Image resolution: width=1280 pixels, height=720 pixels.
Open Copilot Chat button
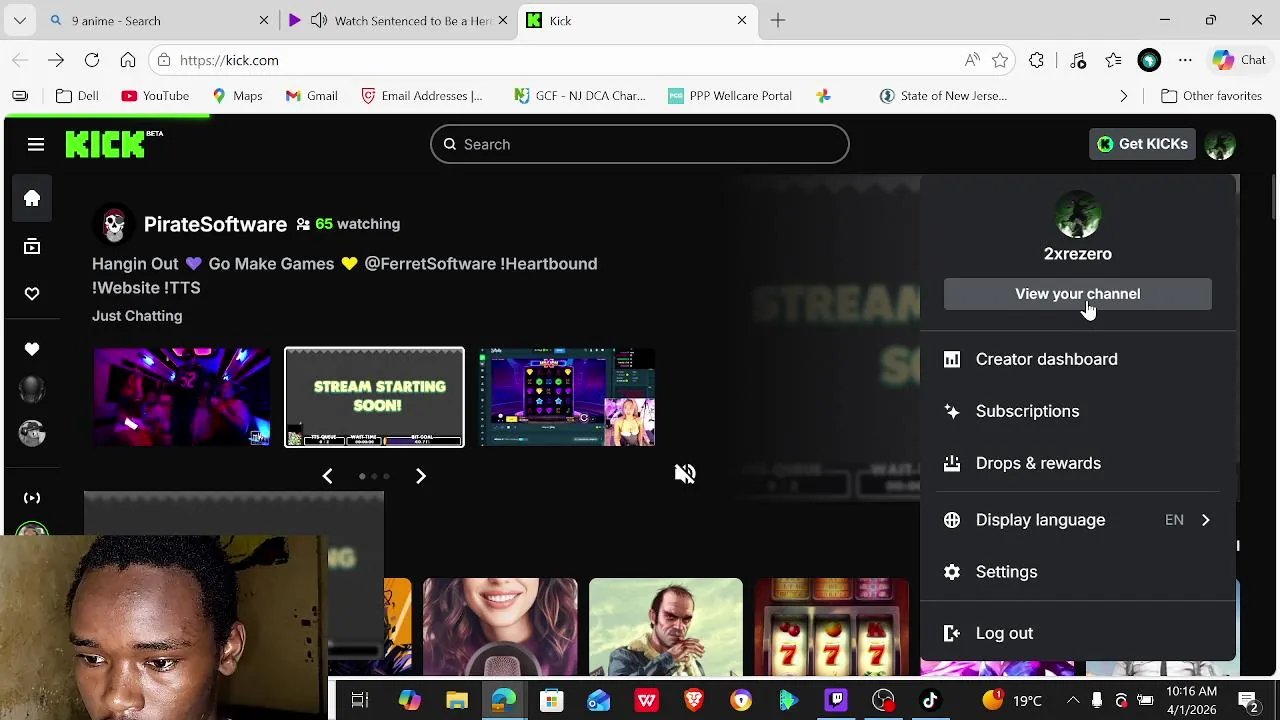tap(1240, 60)
